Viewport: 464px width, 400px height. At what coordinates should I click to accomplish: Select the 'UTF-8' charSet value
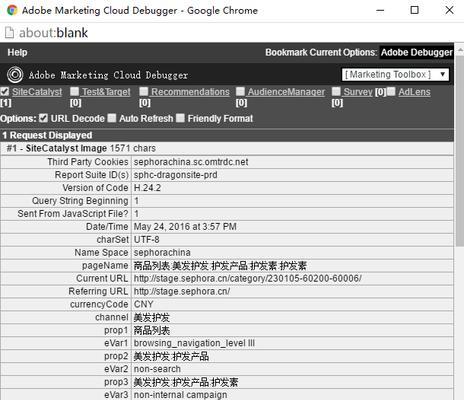coord(146,240)
